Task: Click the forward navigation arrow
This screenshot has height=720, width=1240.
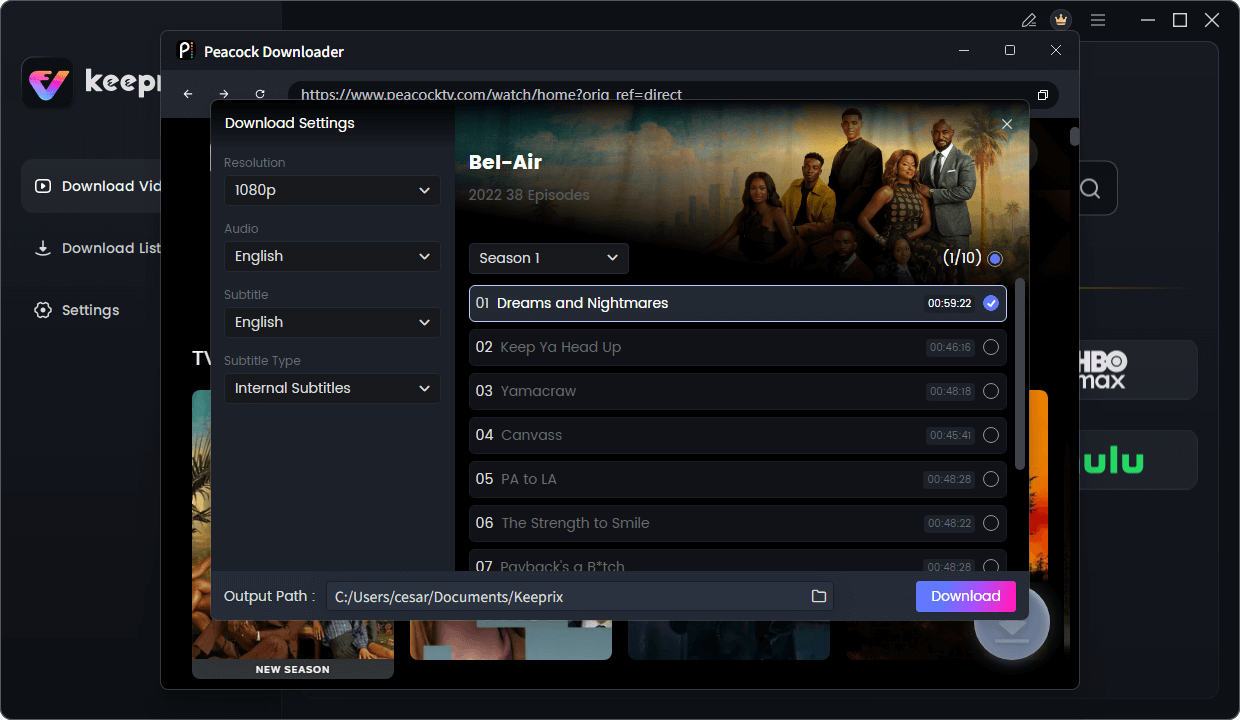Action: [x=223, y=93]
